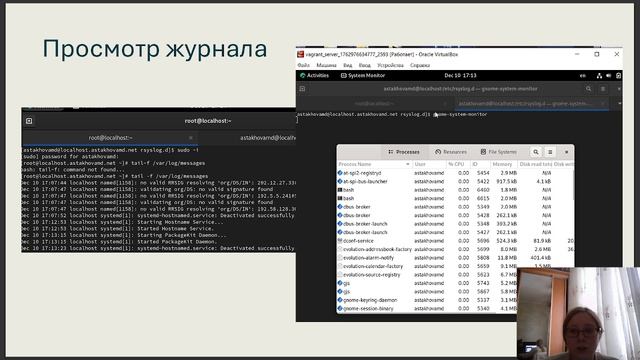Click the network status icon in top bar

(599, 76)
